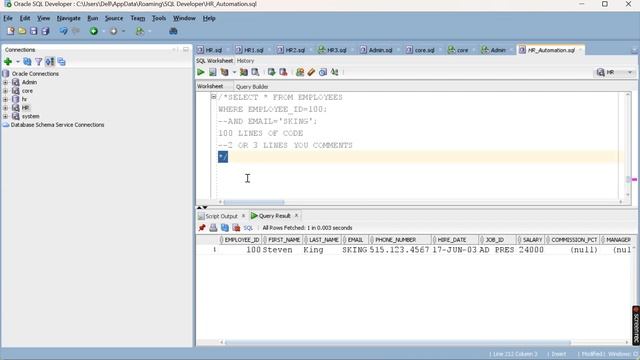The width and height of the screenshot is (640, 360).
Task: Close the Query Result tab
Action: pyautogui.click(x=296, y=216)
